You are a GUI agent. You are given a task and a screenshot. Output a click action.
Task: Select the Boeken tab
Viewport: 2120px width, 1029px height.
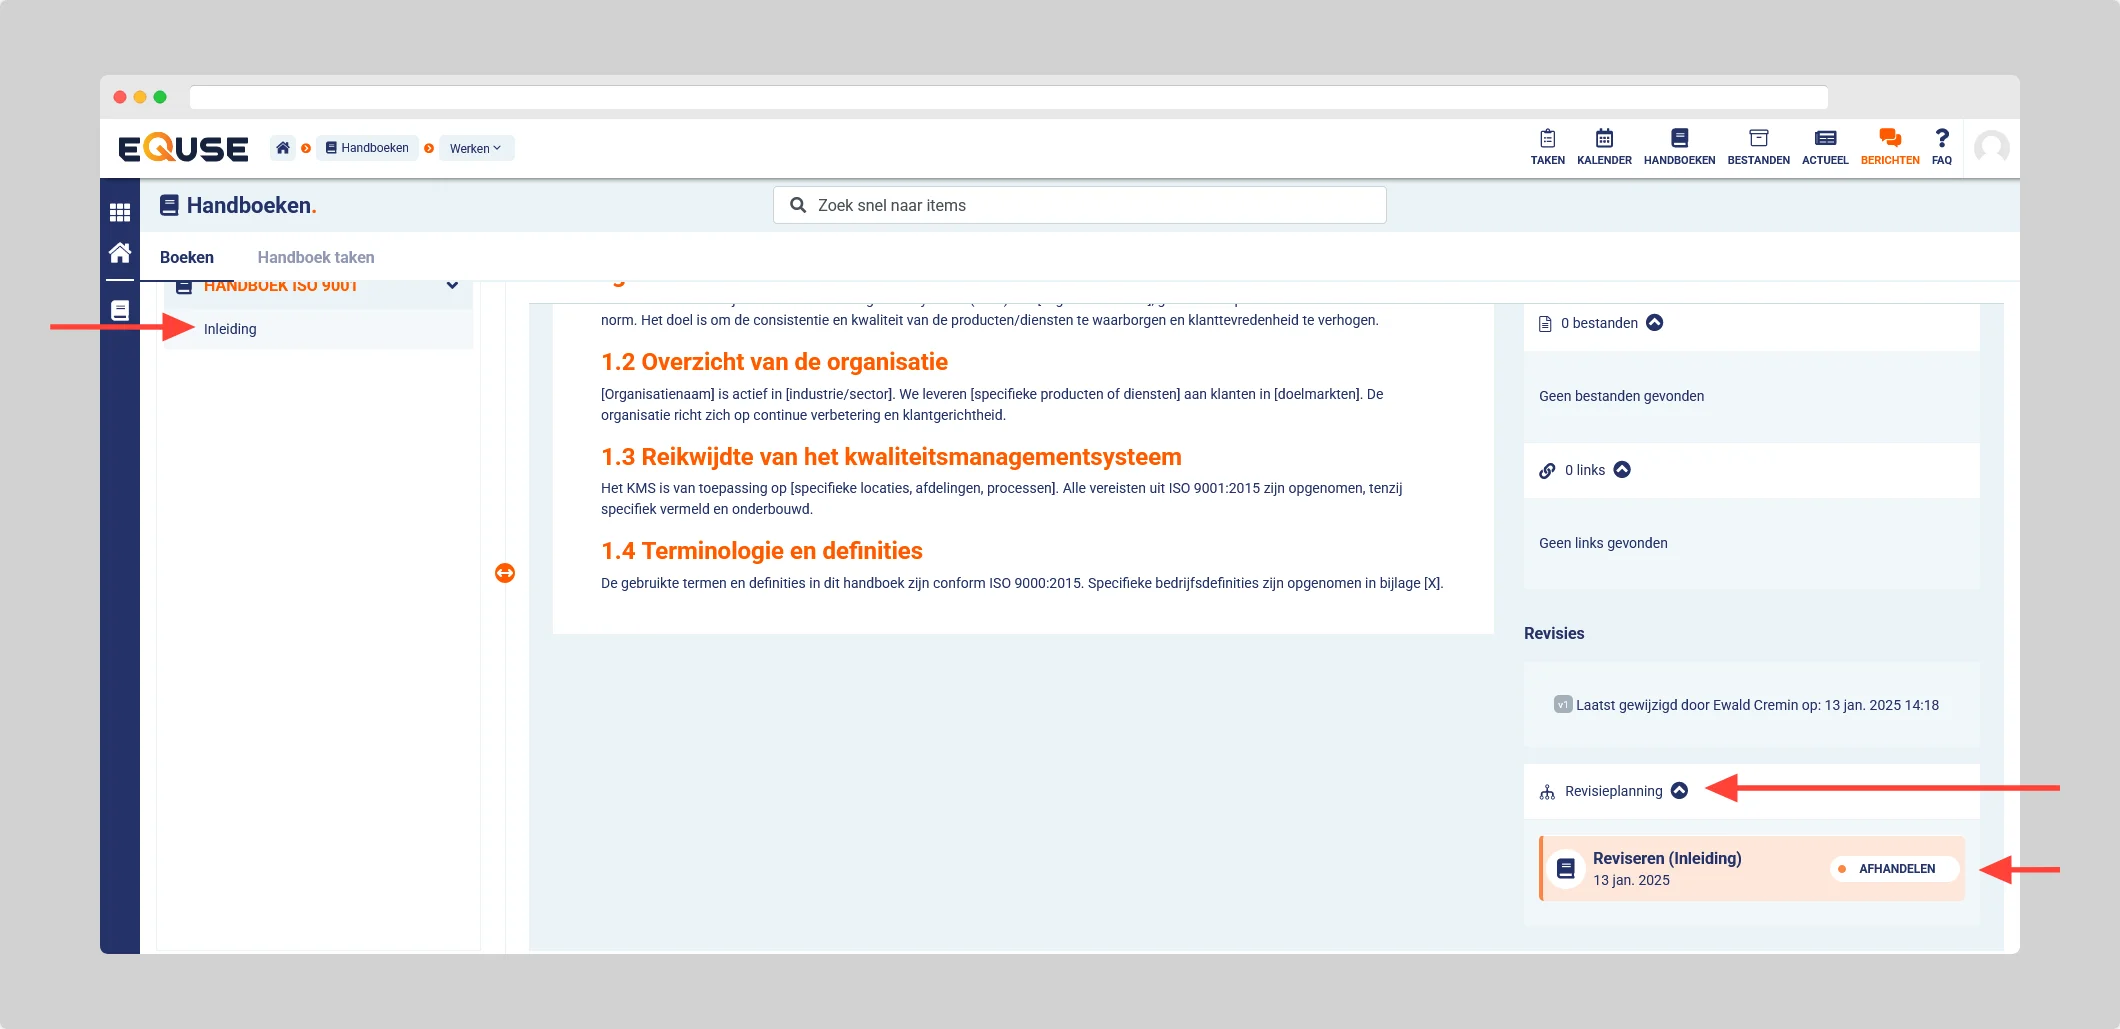(187, 257)
